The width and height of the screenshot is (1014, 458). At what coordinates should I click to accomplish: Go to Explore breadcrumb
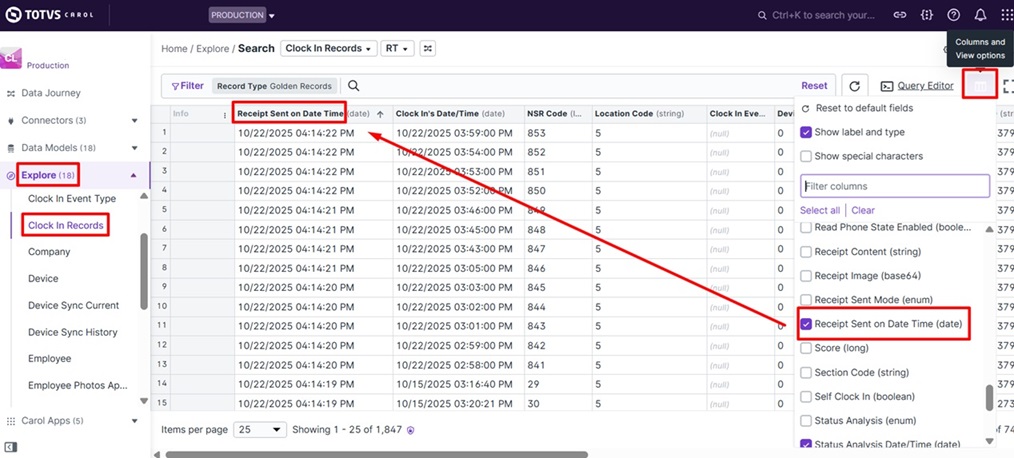coord(213,49)
